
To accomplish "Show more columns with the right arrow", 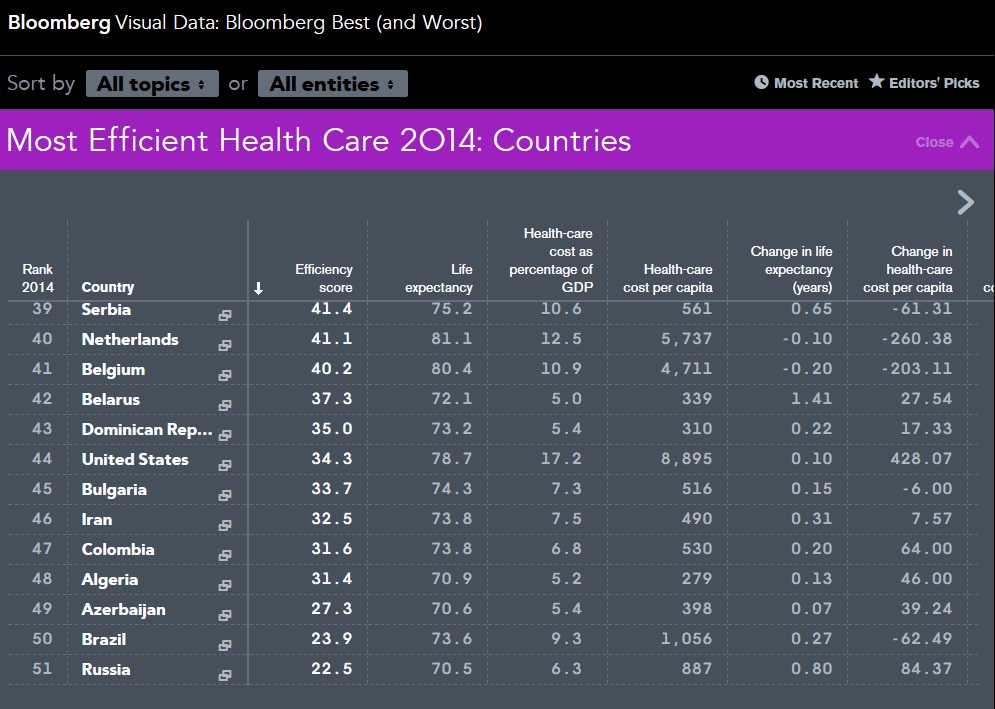I will (965, 202).
